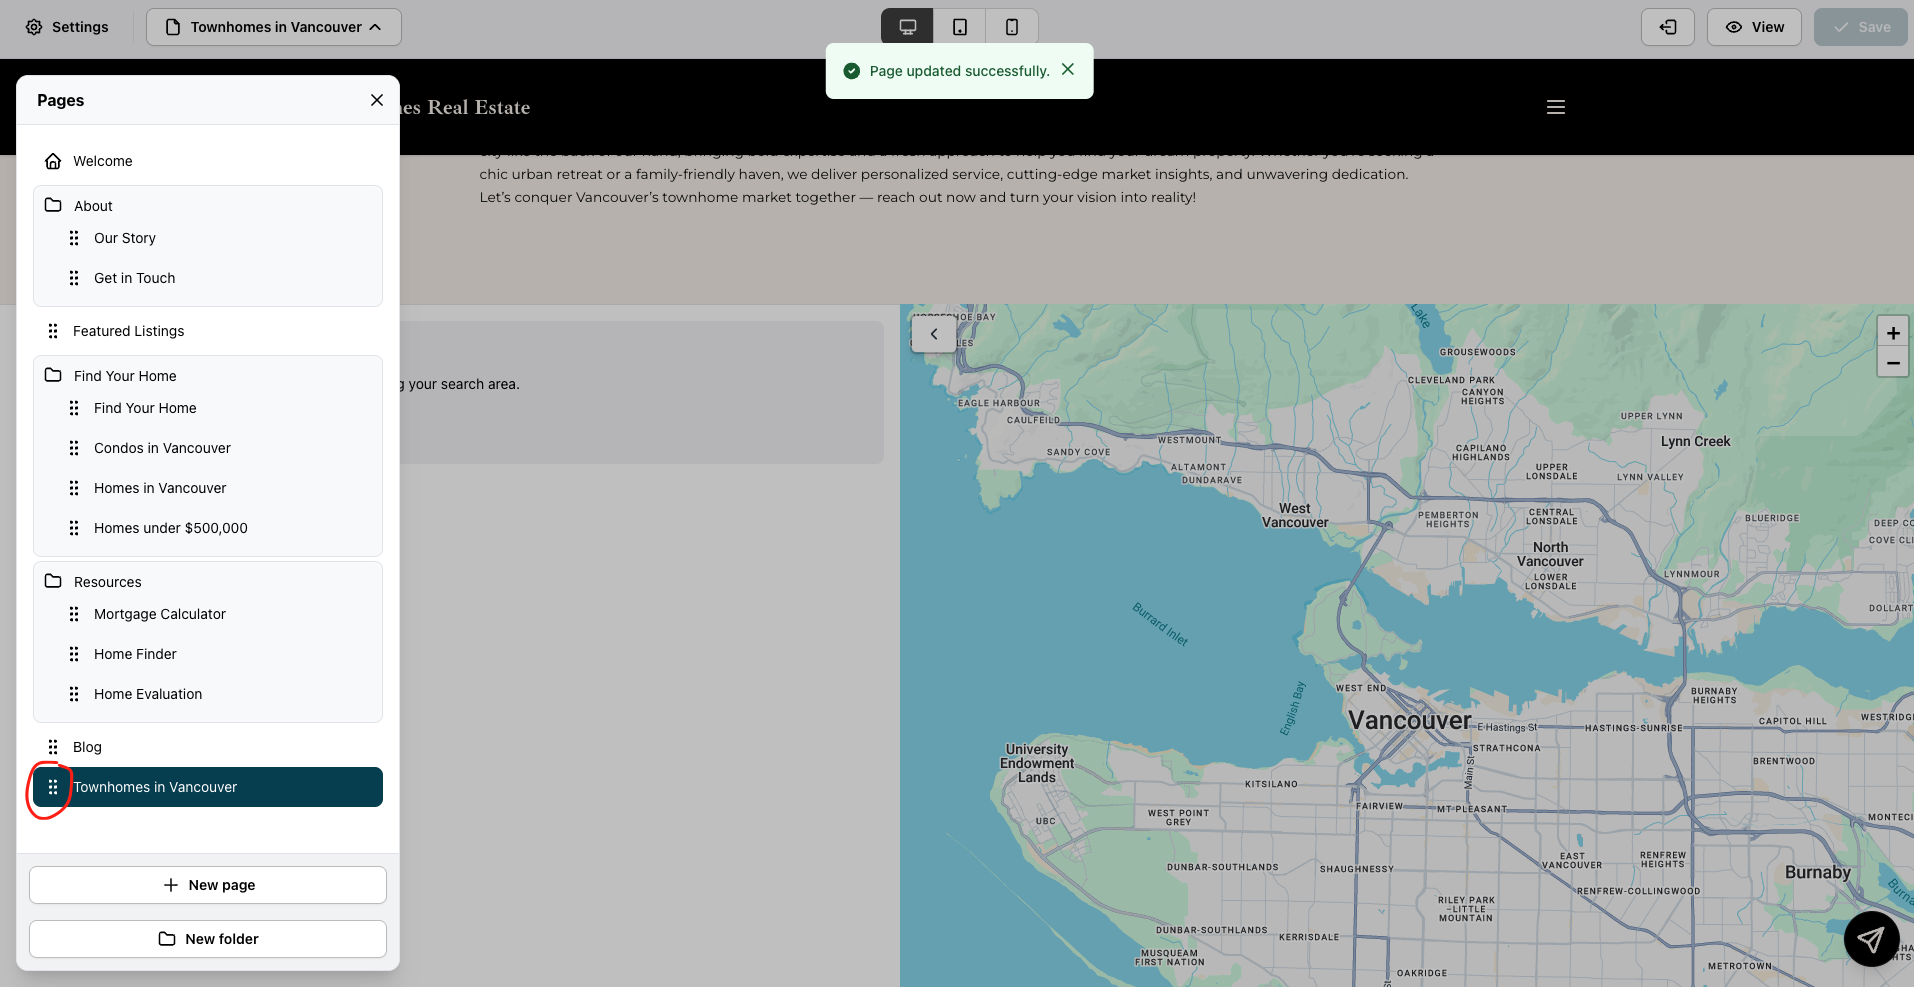Close the Pages panel
This screenshot has width=1914, height=987.
pyautogui.click(x=377, y=100)
